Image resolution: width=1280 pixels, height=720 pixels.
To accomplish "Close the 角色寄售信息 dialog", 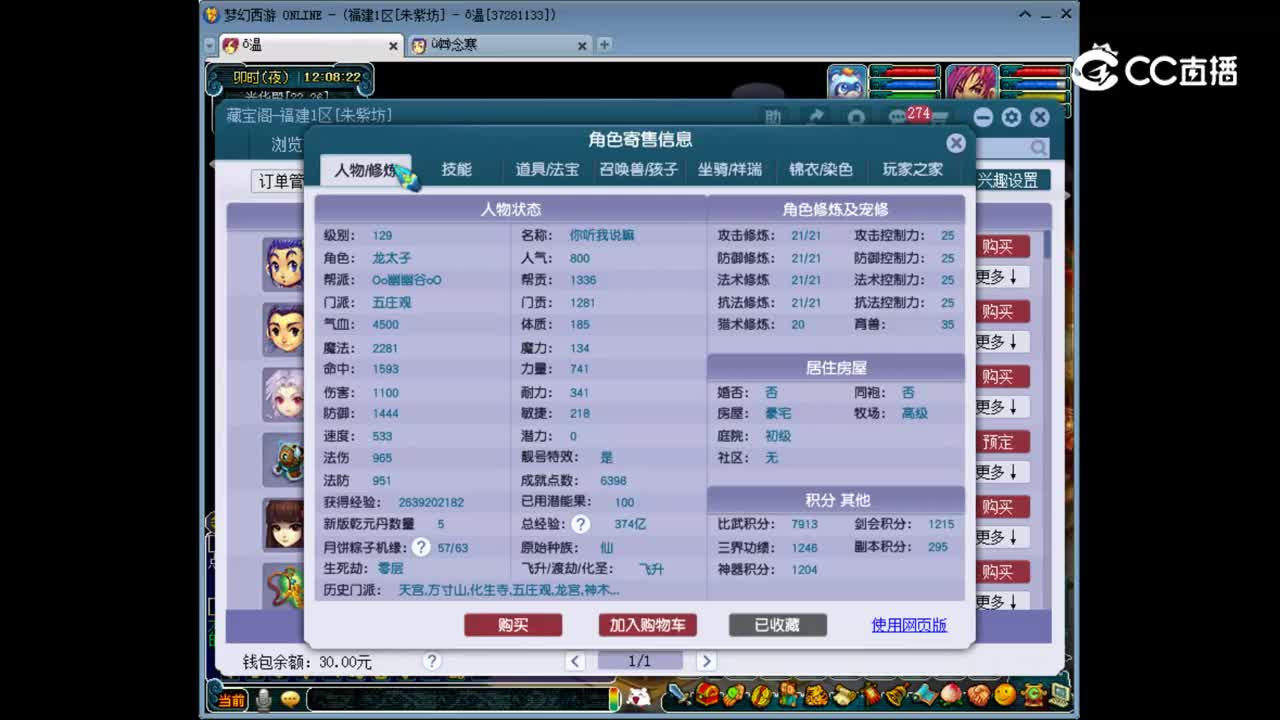I will (x=956, y=143).
